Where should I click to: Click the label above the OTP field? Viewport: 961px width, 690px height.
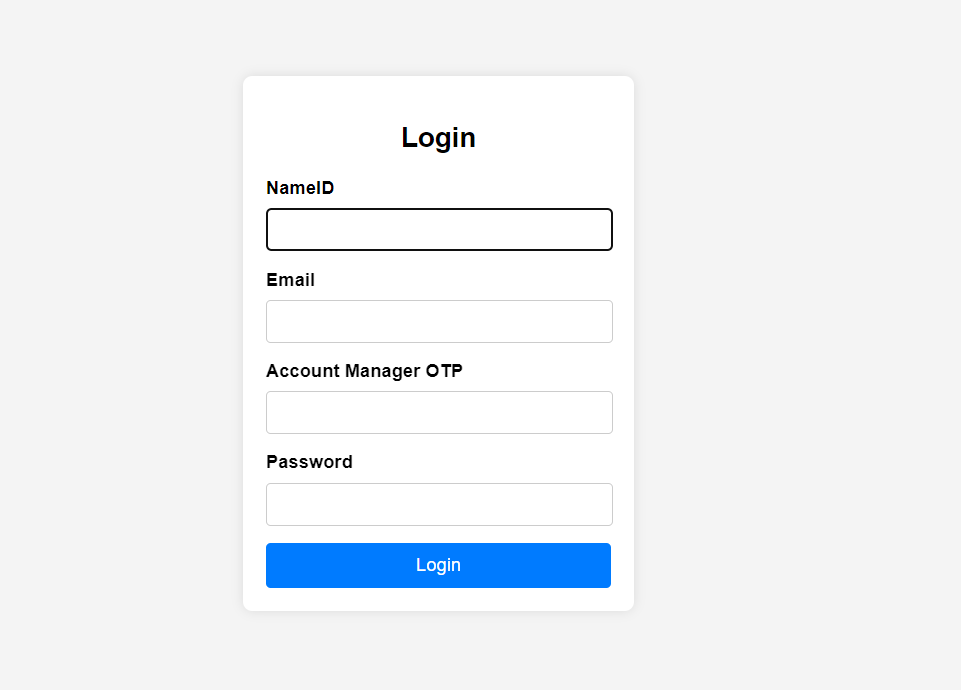tap(364, 371)
